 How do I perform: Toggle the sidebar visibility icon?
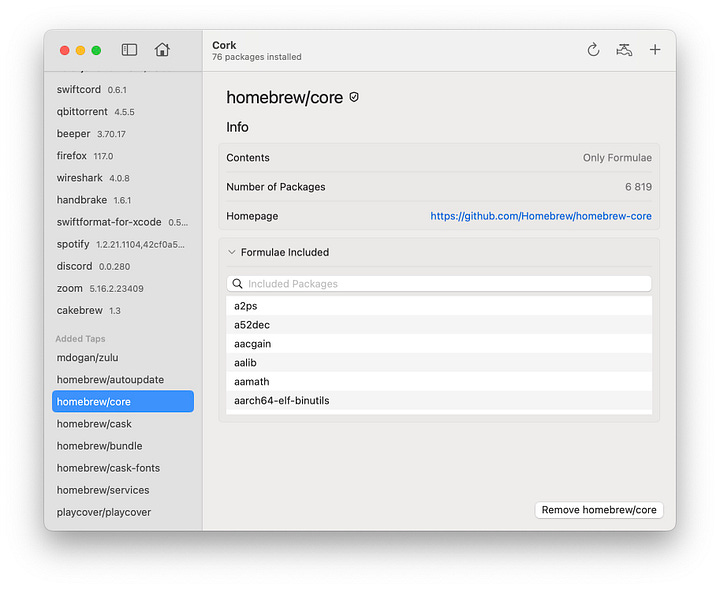pos(129,50)
